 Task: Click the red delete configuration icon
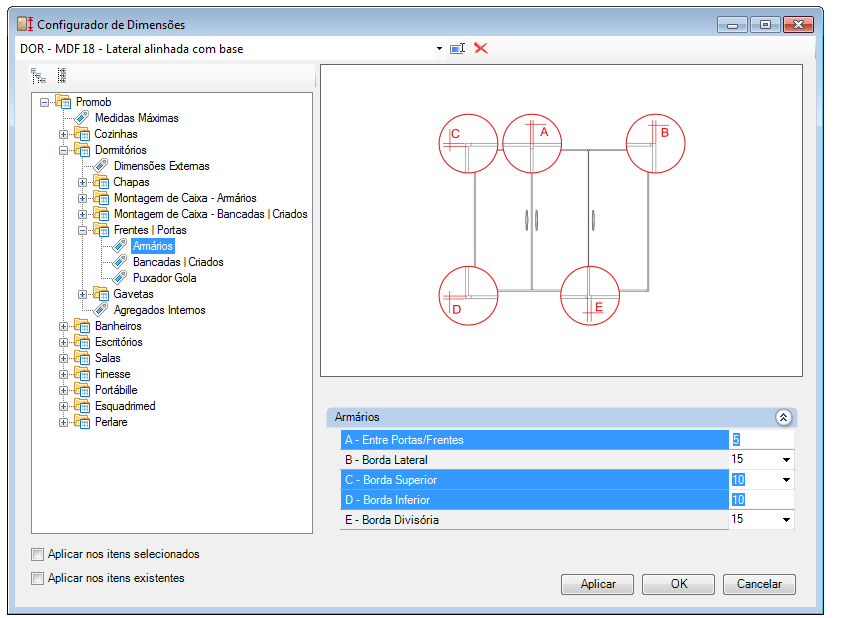click(x=481, y=49)
